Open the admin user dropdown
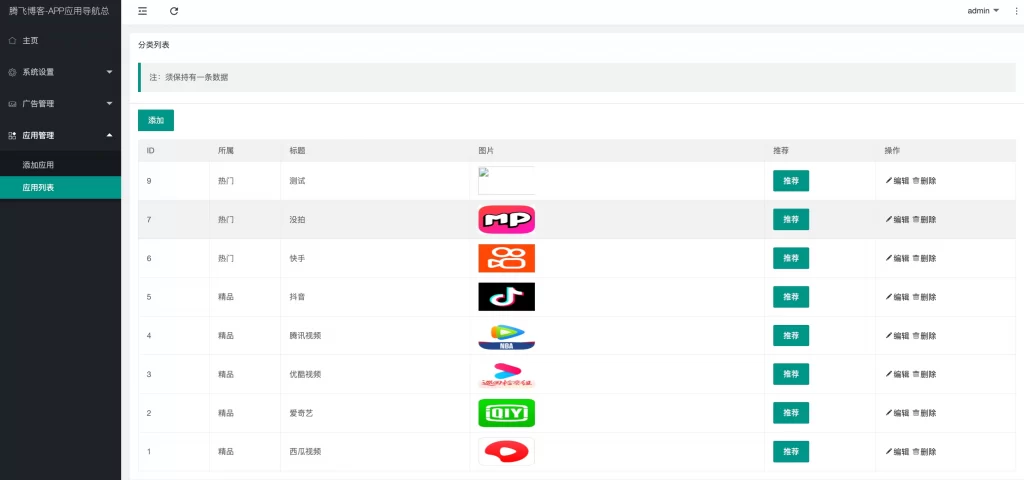This screenshot has width=1024, height=480. coord(983,11)
